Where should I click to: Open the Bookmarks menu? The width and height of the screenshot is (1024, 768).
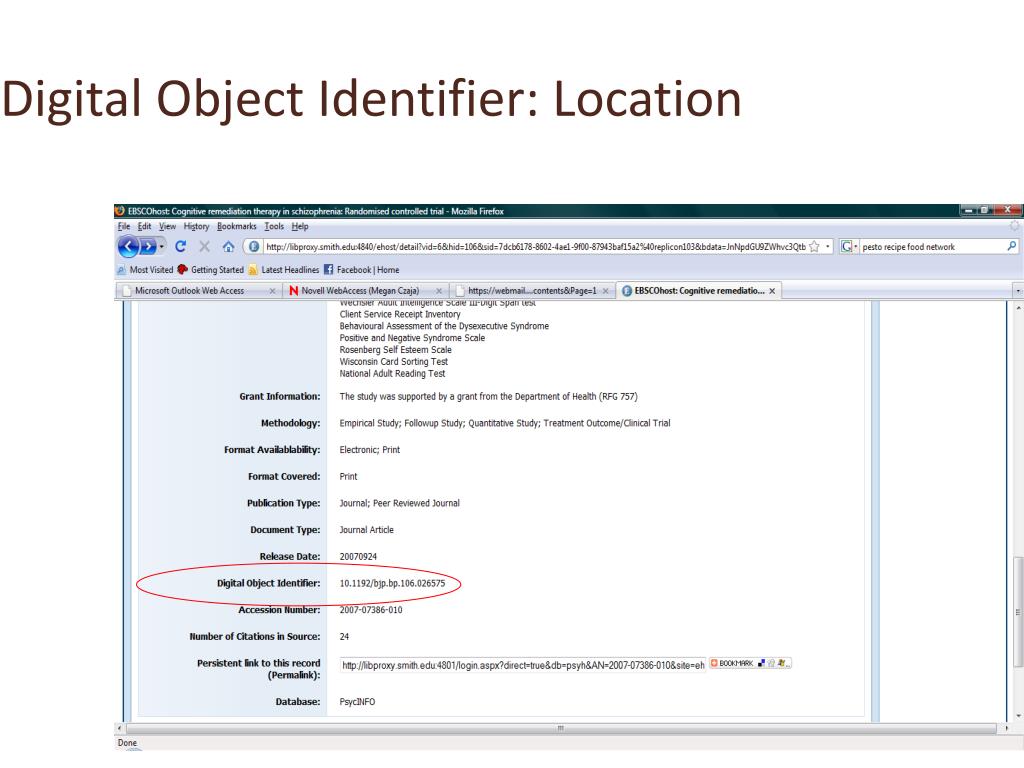pos(236,227)
